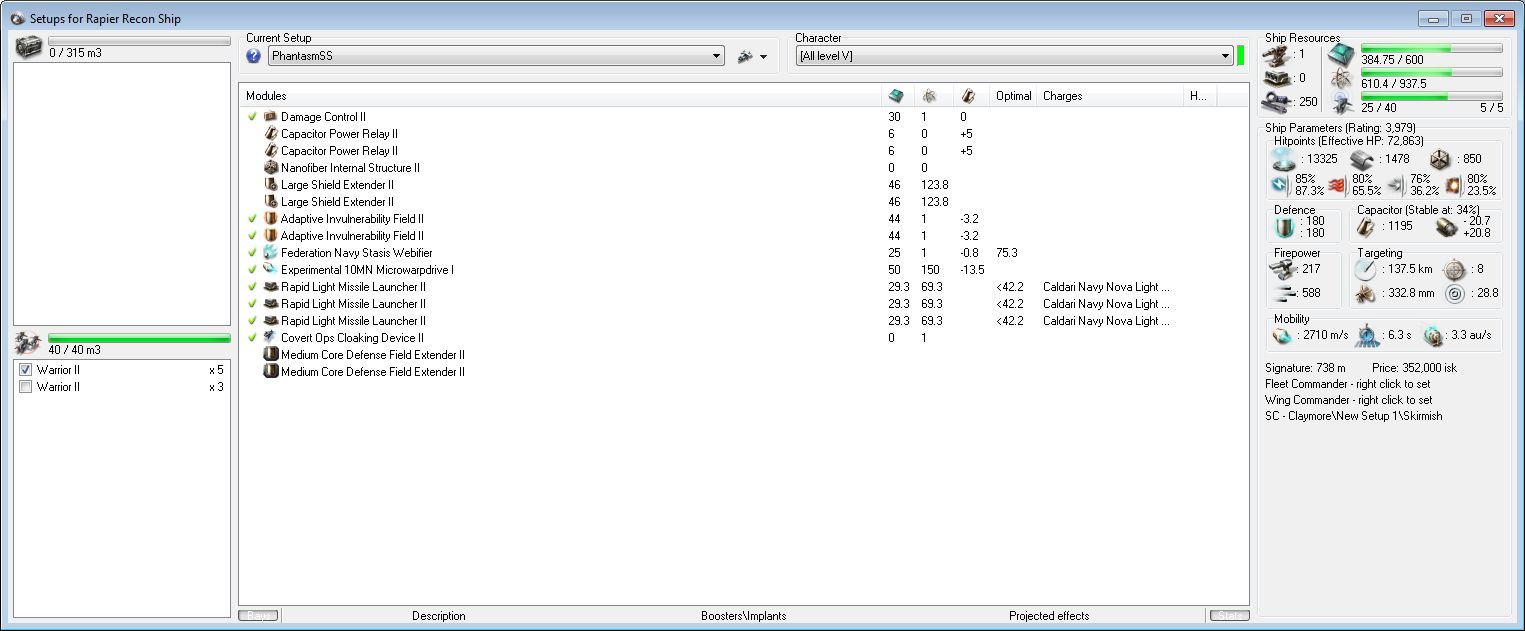
Task: Click the drone bay icon
Action: [x=28, y=344]
